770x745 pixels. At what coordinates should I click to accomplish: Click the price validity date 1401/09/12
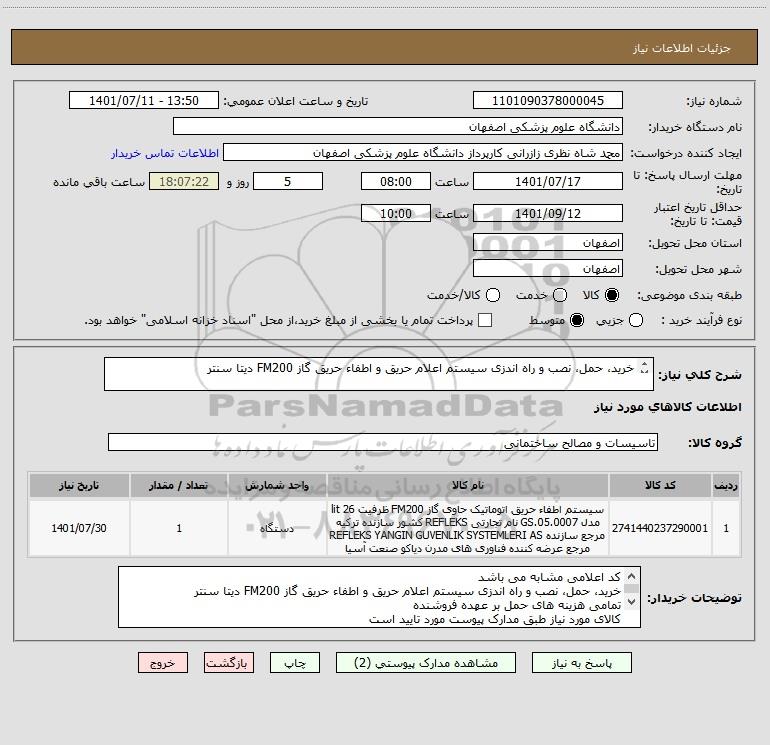[x=548, y=213]
